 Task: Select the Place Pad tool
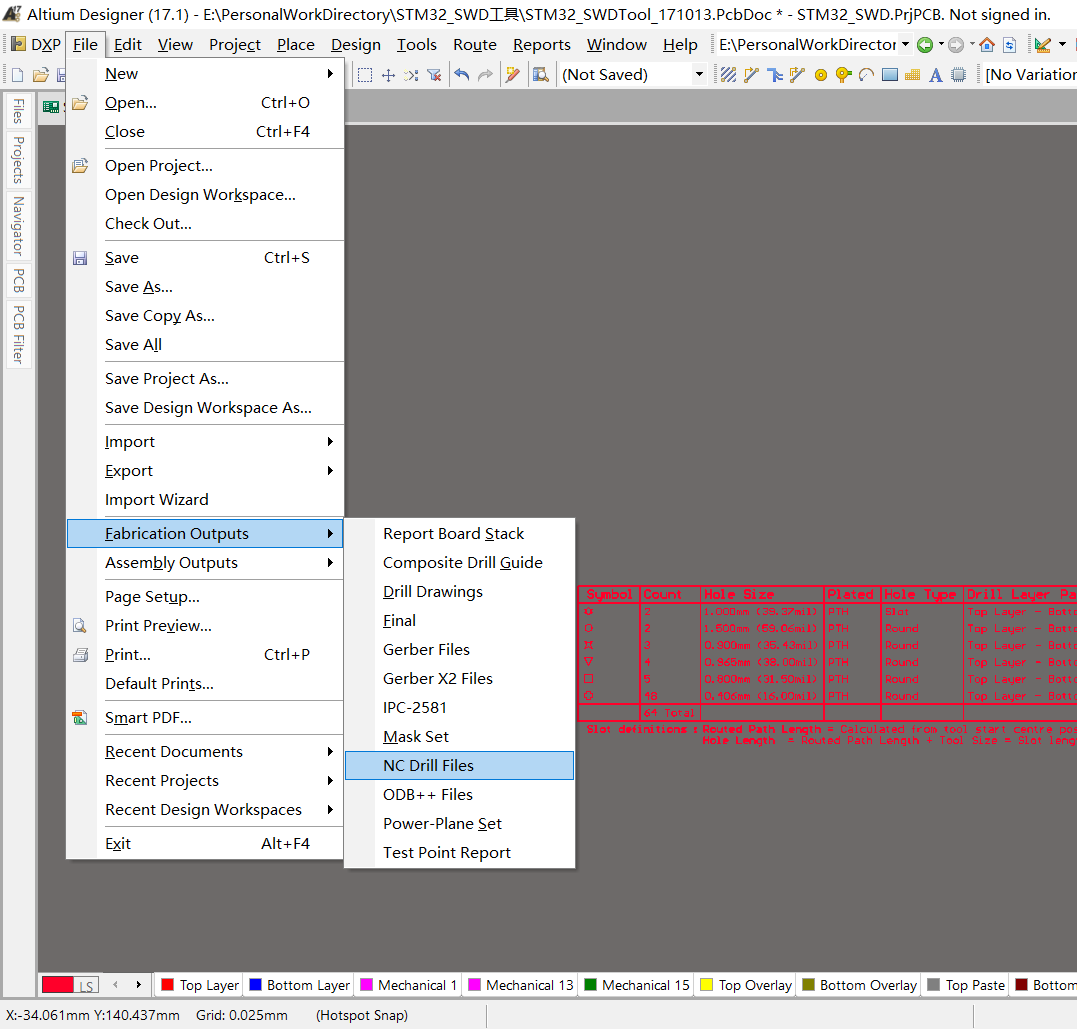pyautogui.click(x=821, y=75)
